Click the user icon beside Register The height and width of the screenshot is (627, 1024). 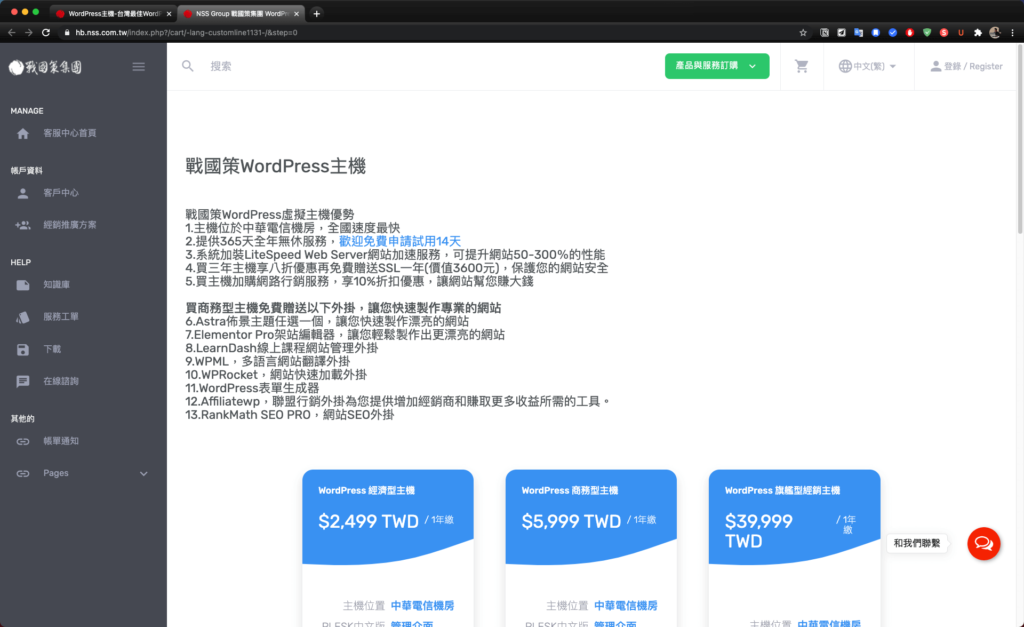936,66
